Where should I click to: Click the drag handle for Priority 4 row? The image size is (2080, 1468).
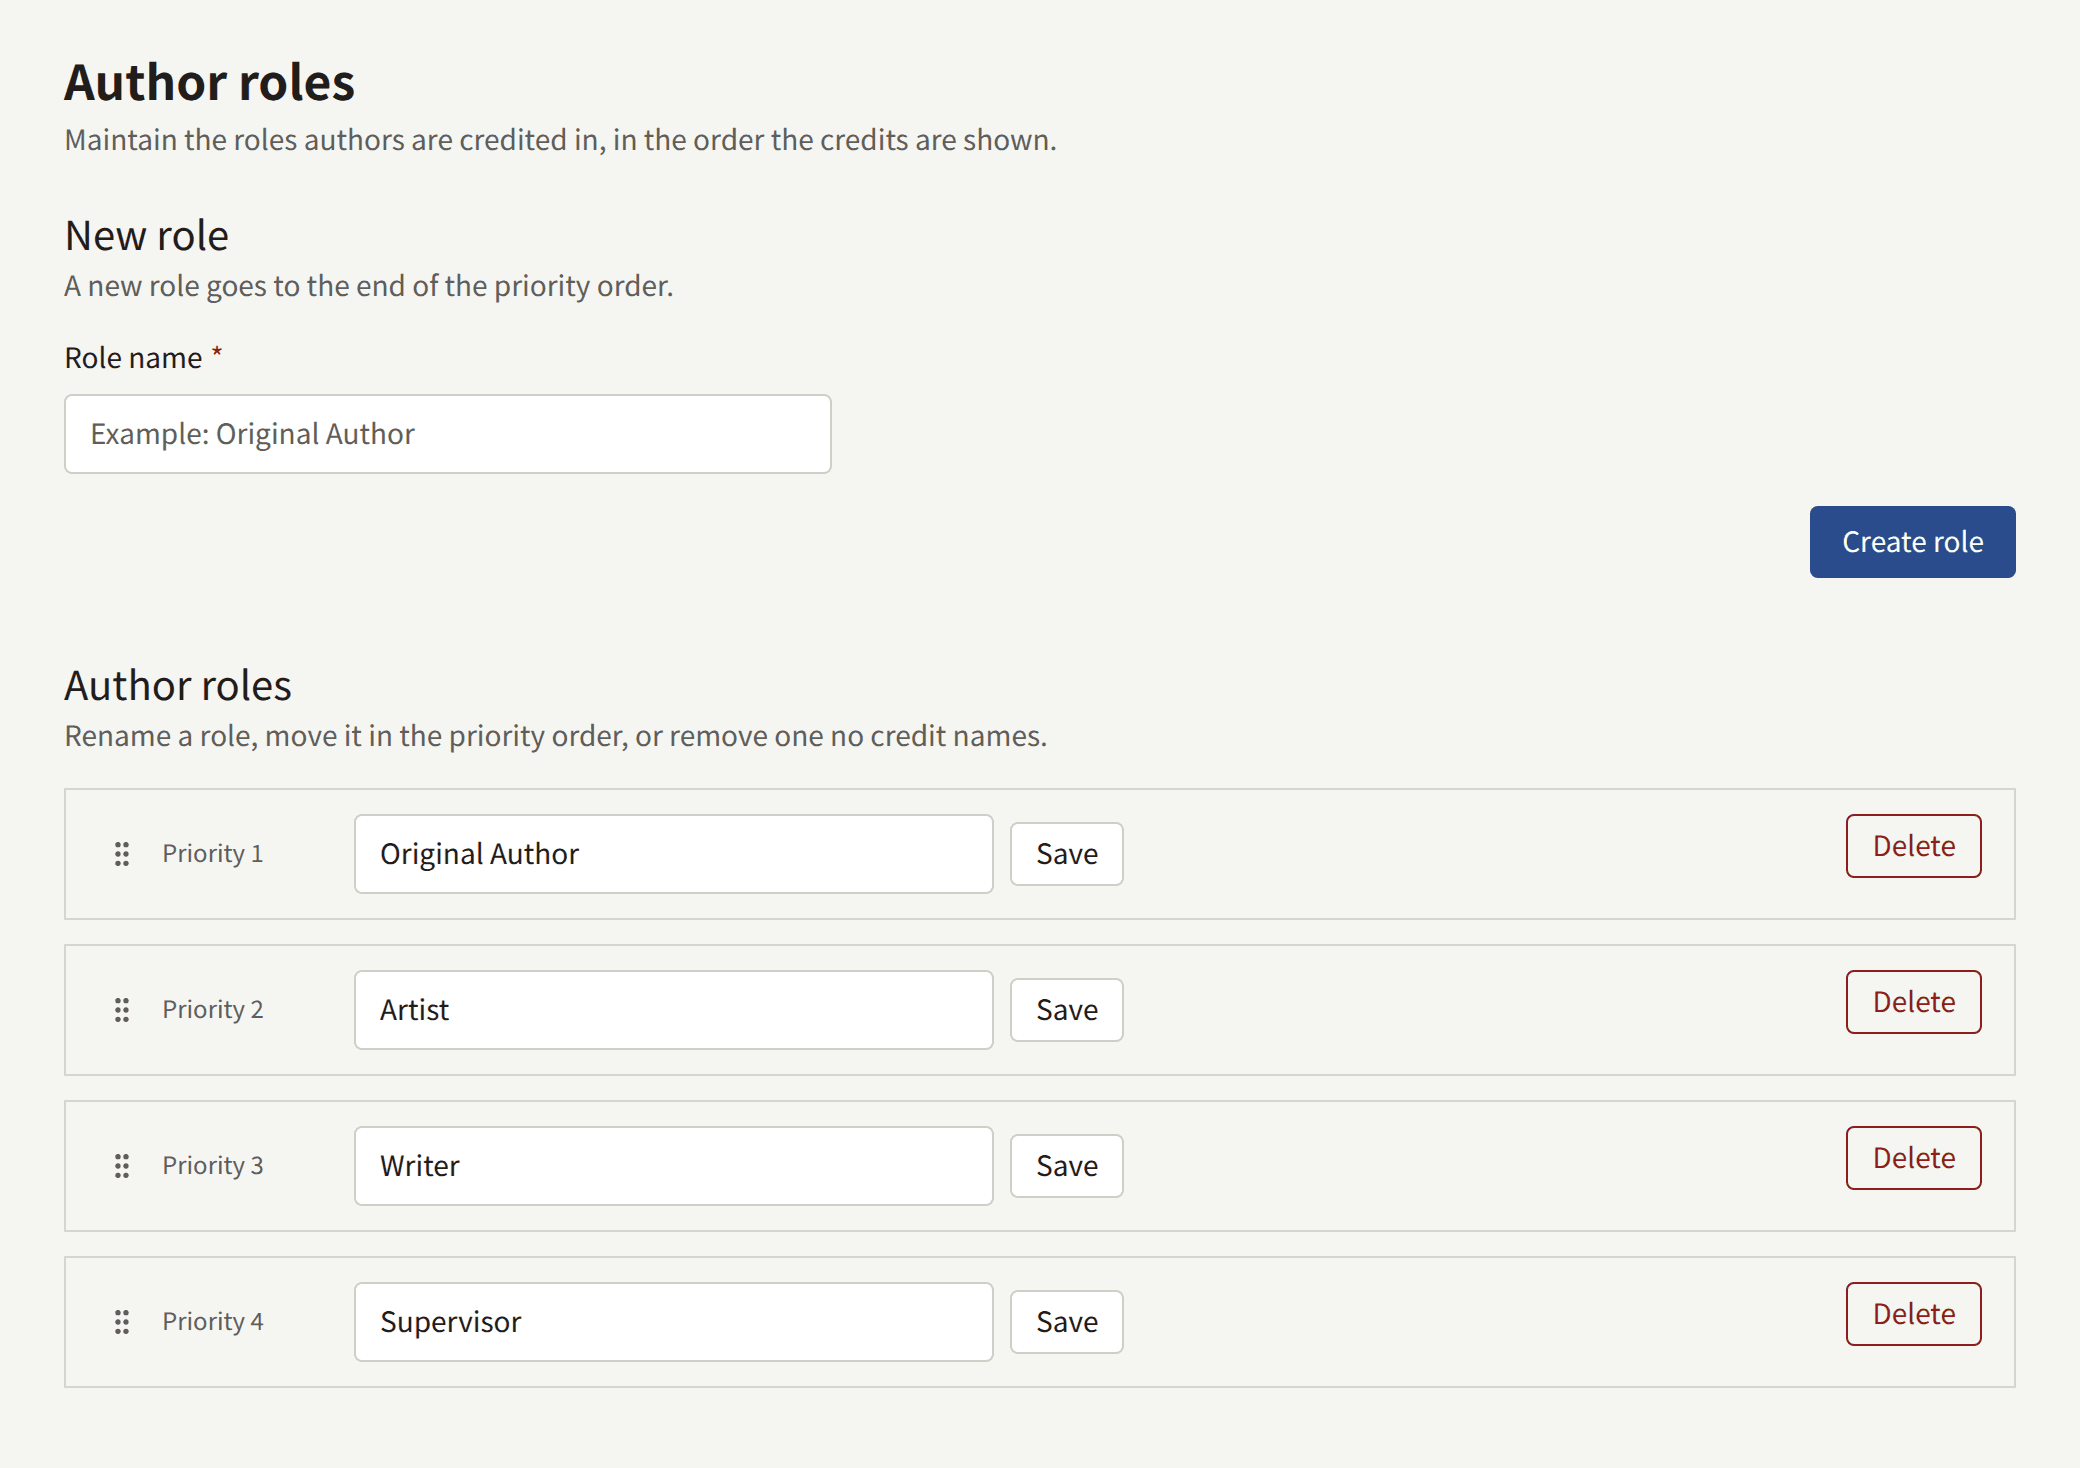pos(122,1322)
